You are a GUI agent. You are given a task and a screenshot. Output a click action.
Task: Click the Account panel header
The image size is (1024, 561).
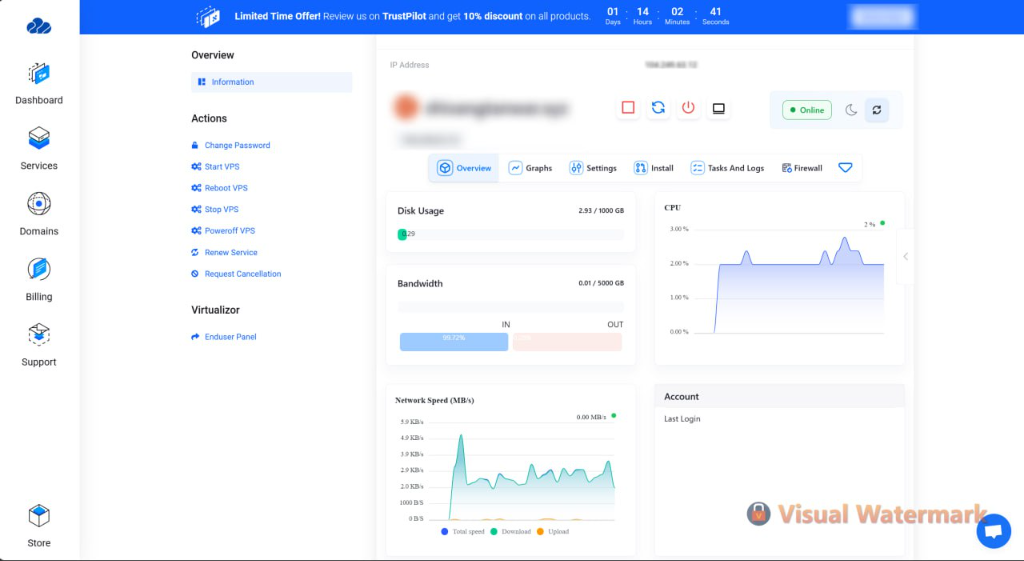click(780, 396)
